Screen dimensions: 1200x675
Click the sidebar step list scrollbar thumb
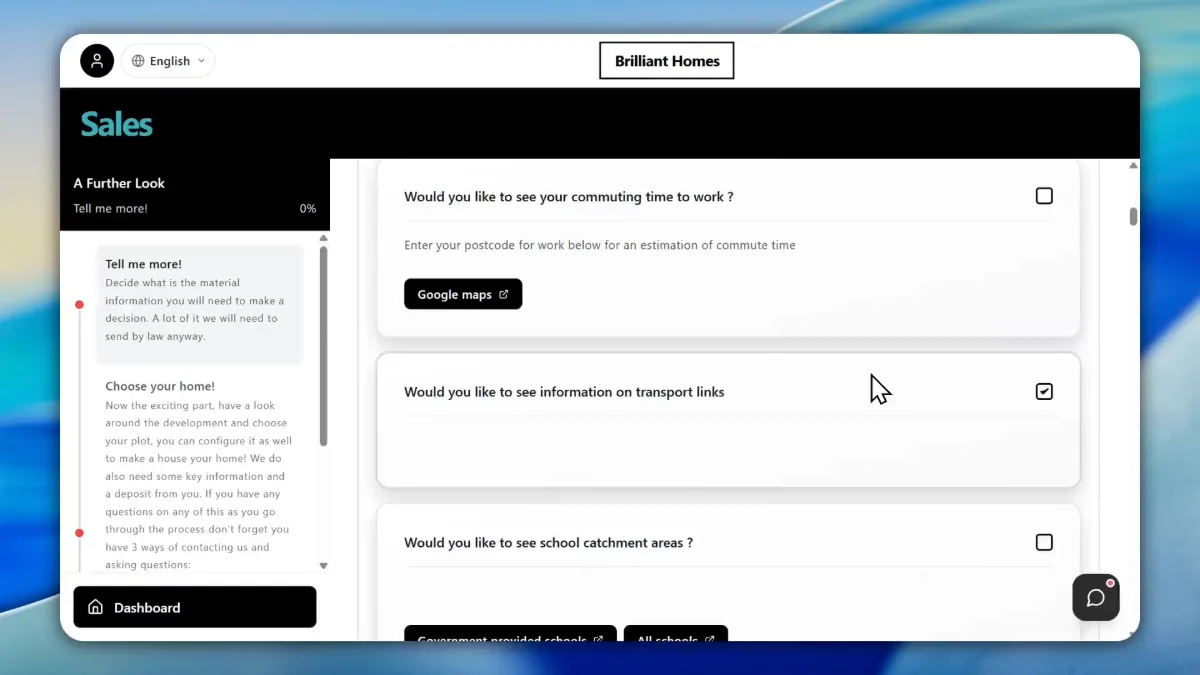(323, 346)
